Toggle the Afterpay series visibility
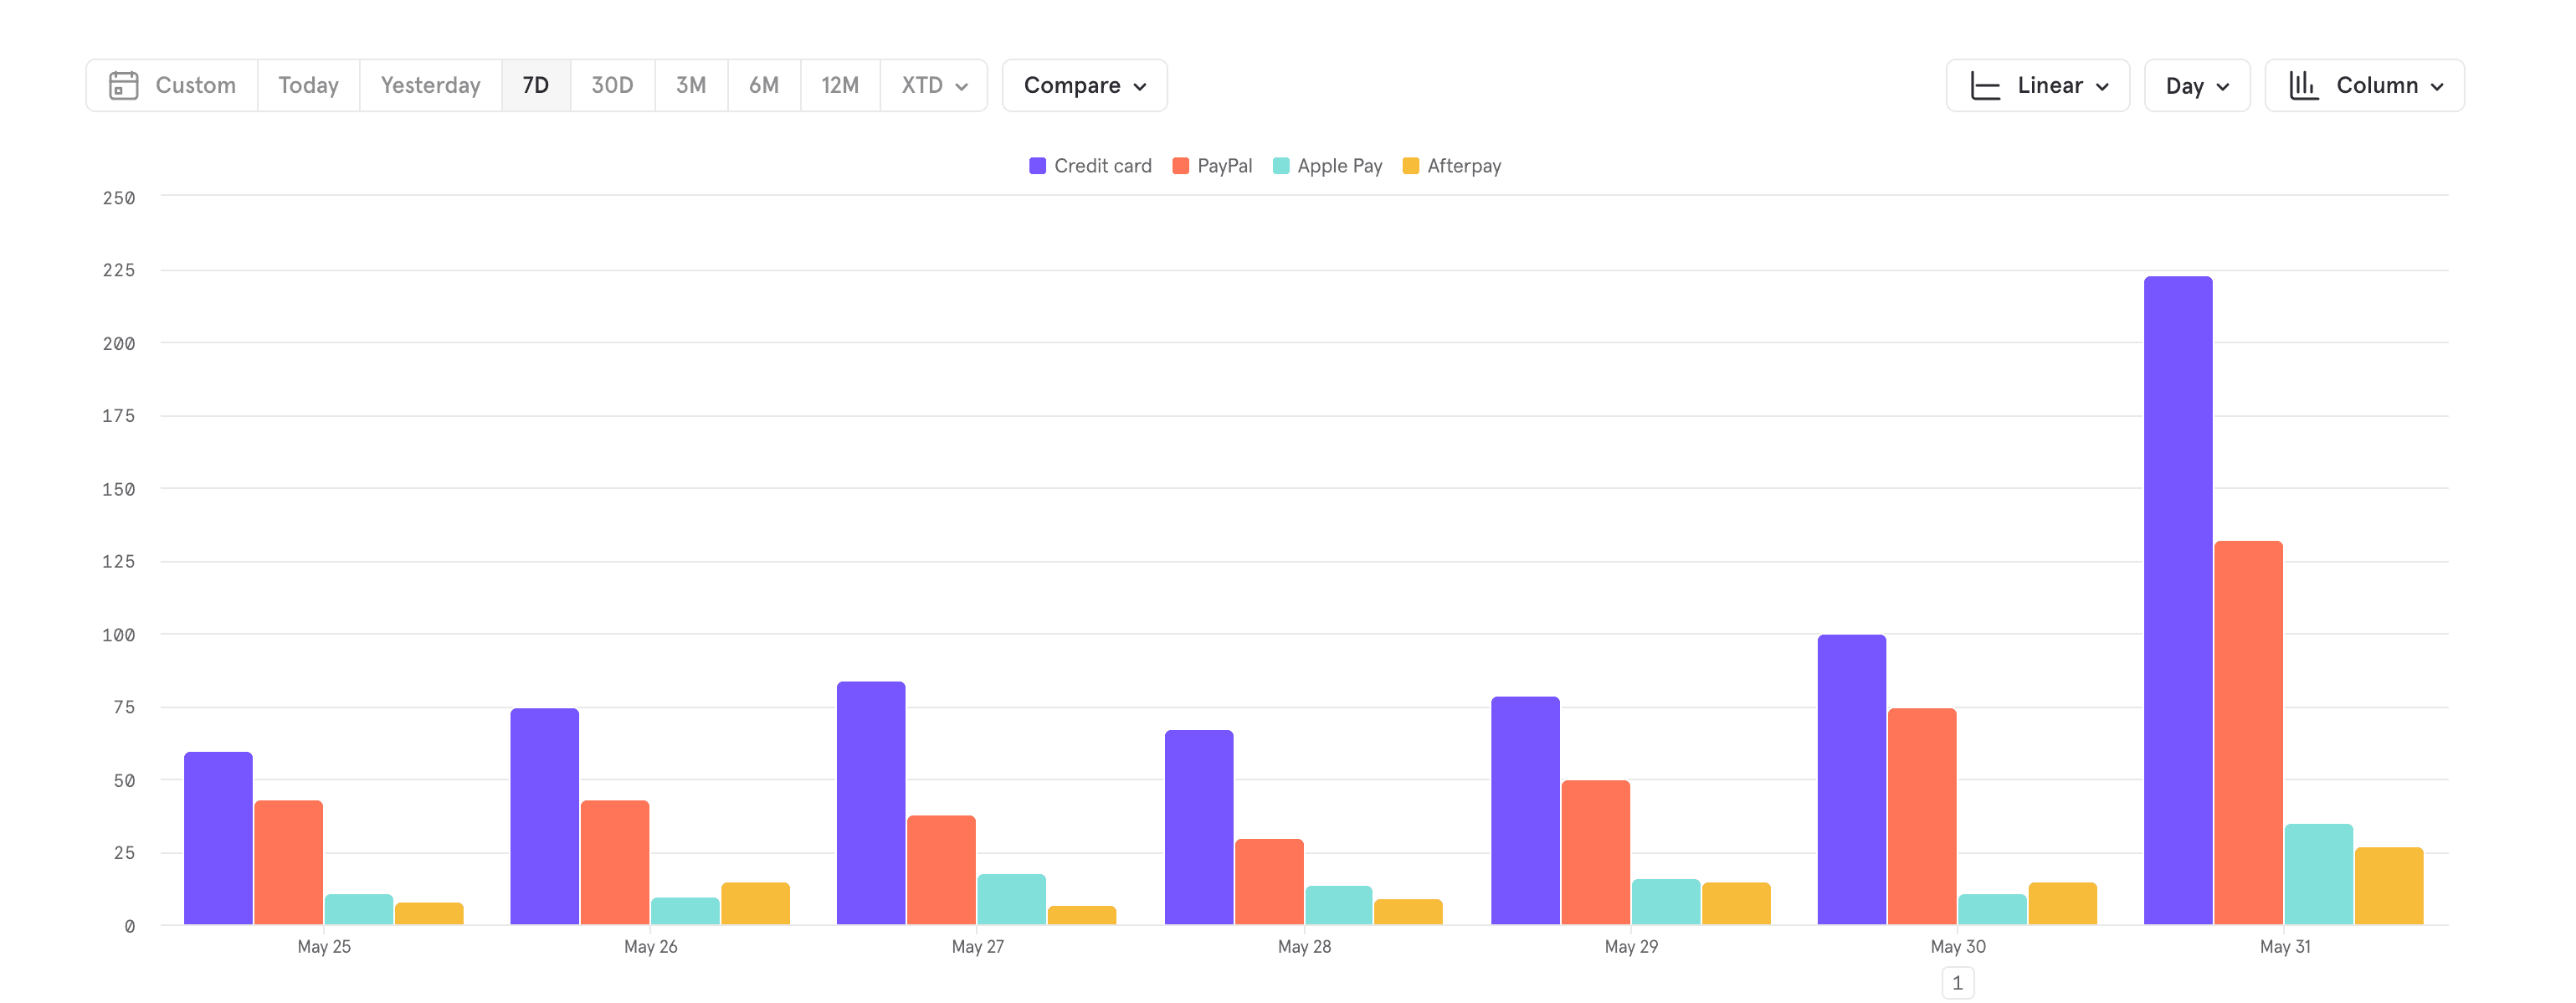This screenshot has height=1003, width=2576. [1452, 165]
